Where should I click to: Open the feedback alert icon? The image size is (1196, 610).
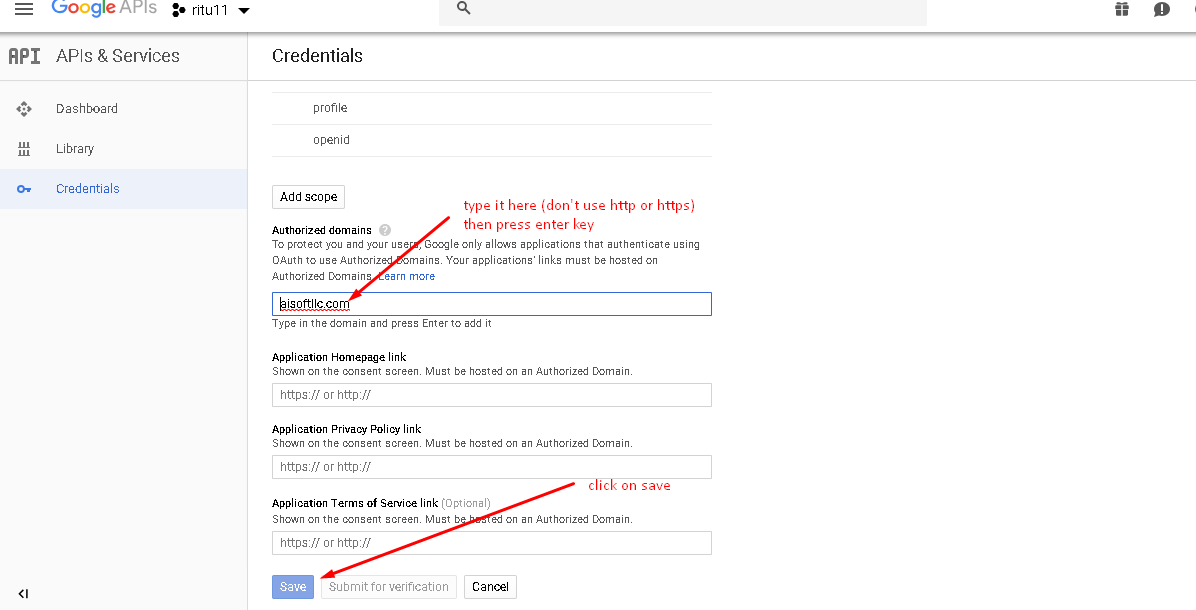click(x=1162, y=9)
